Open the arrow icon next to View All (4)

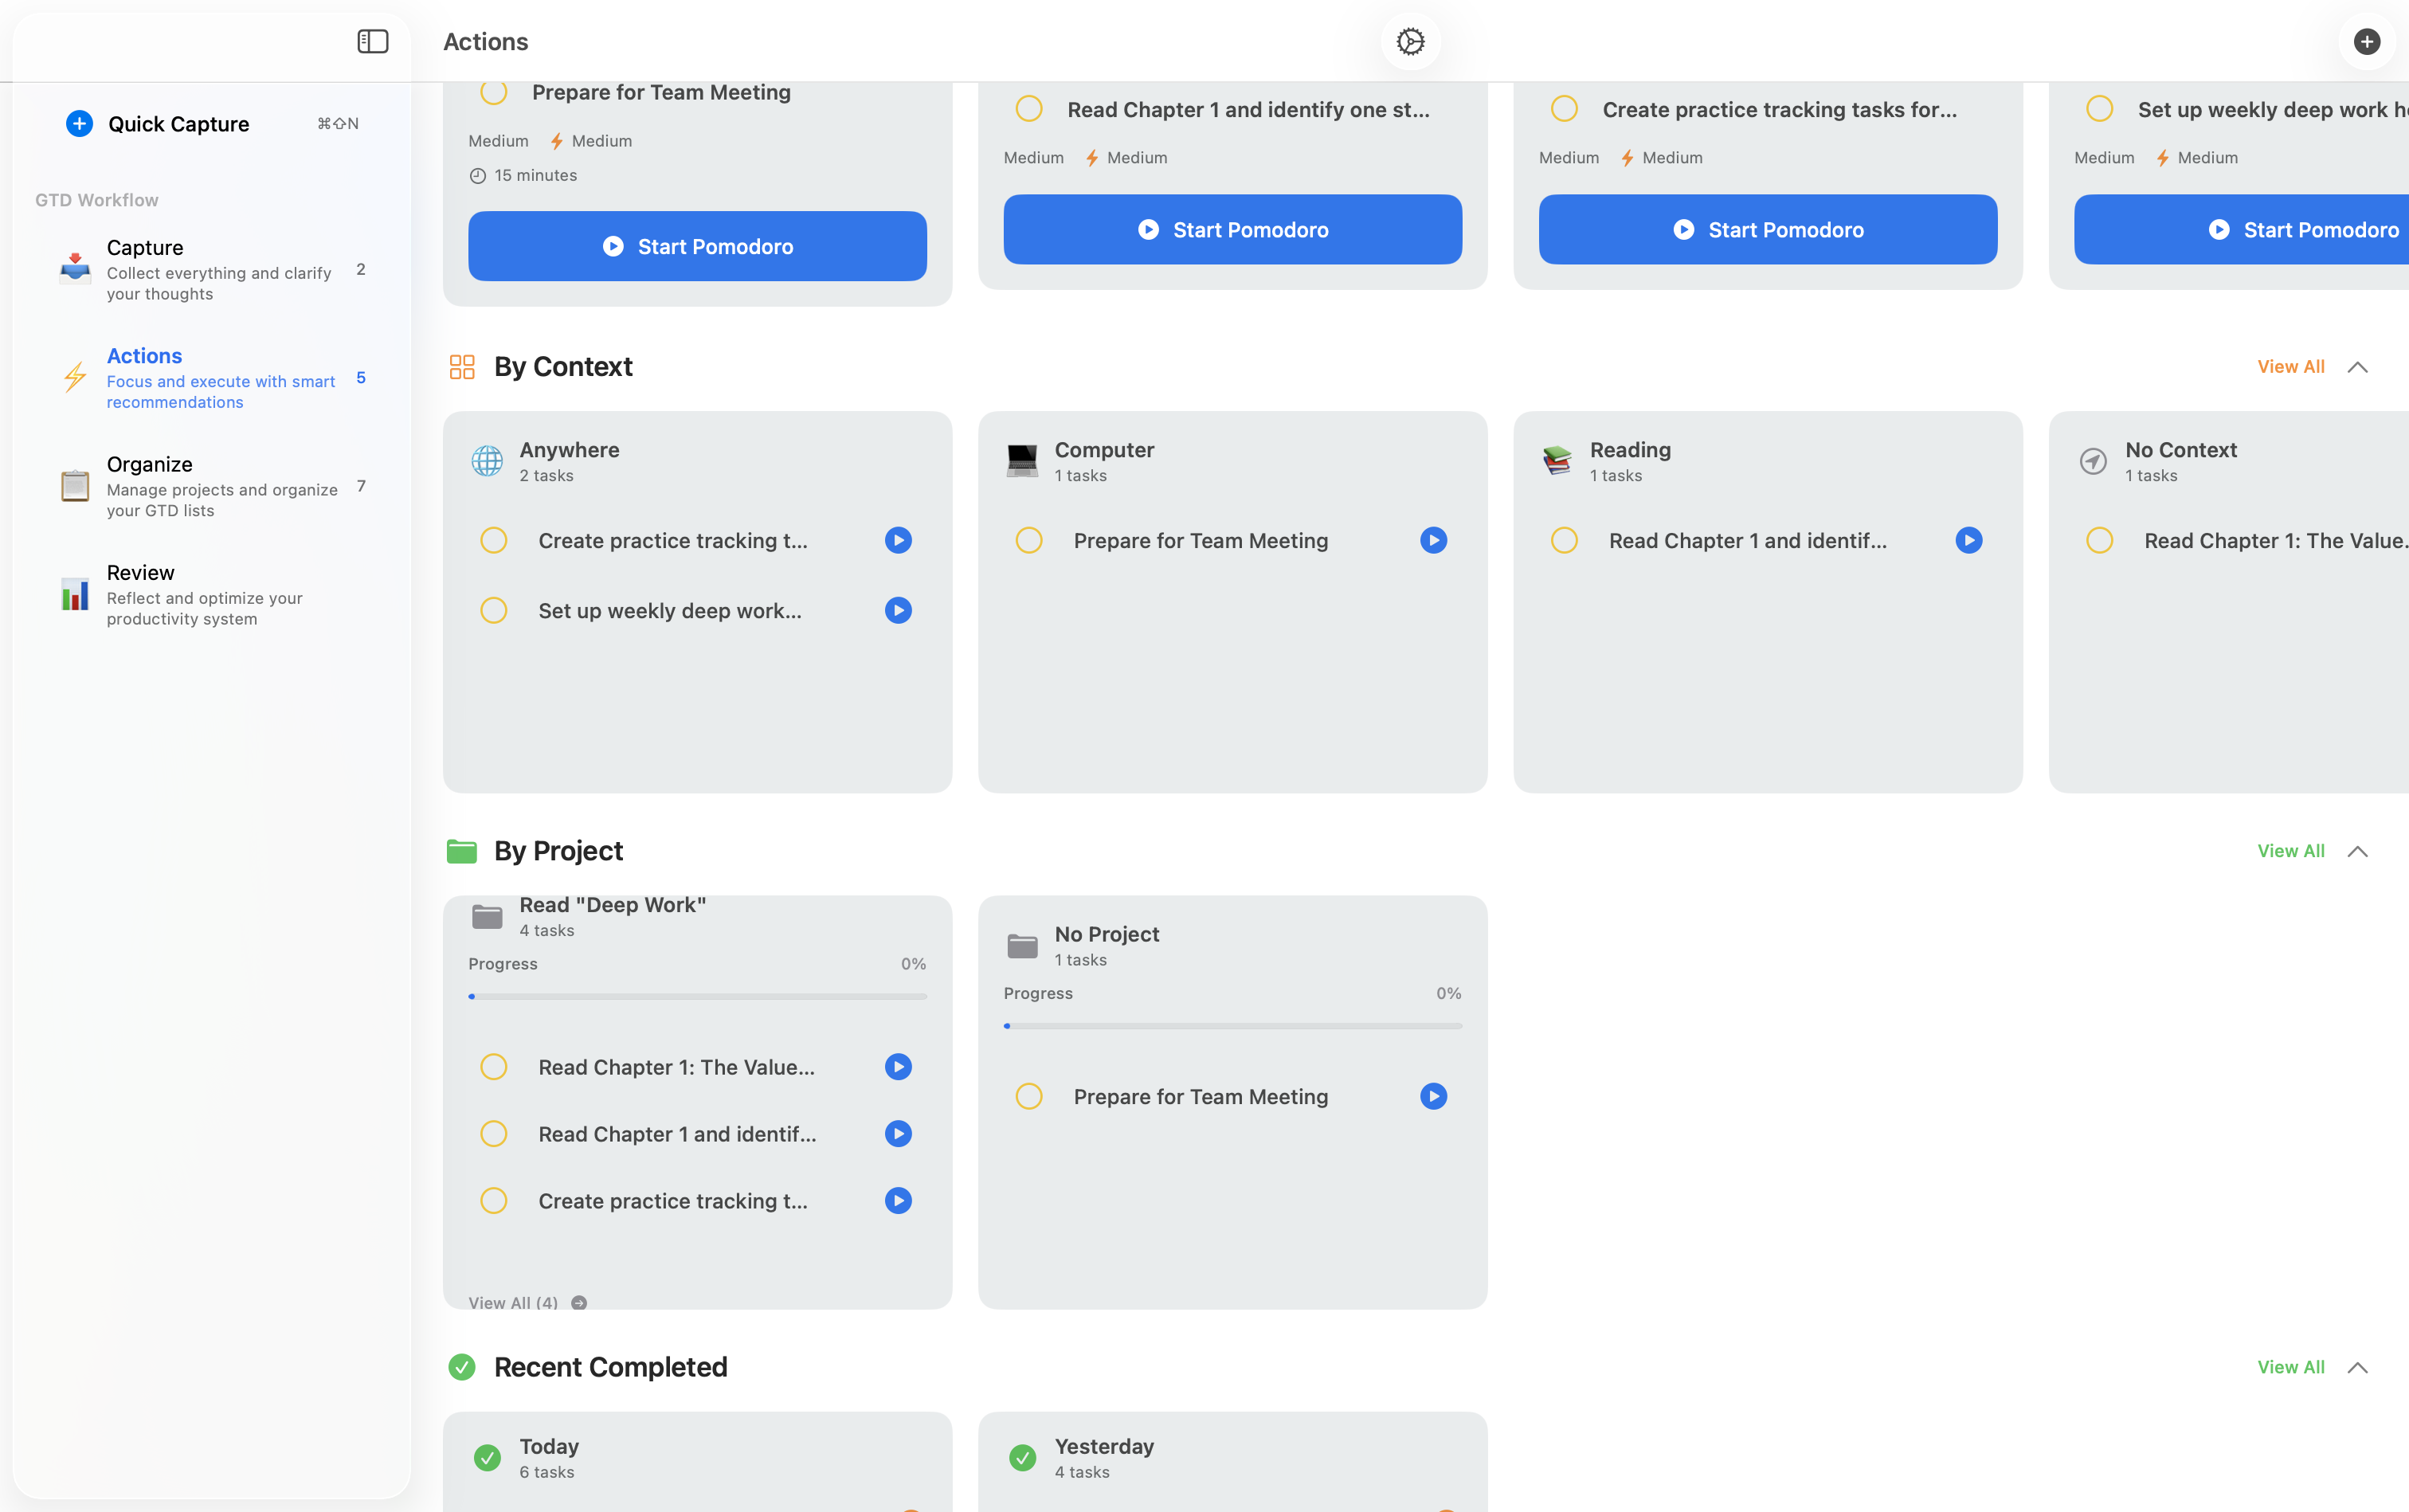[x=579, y=1302]
